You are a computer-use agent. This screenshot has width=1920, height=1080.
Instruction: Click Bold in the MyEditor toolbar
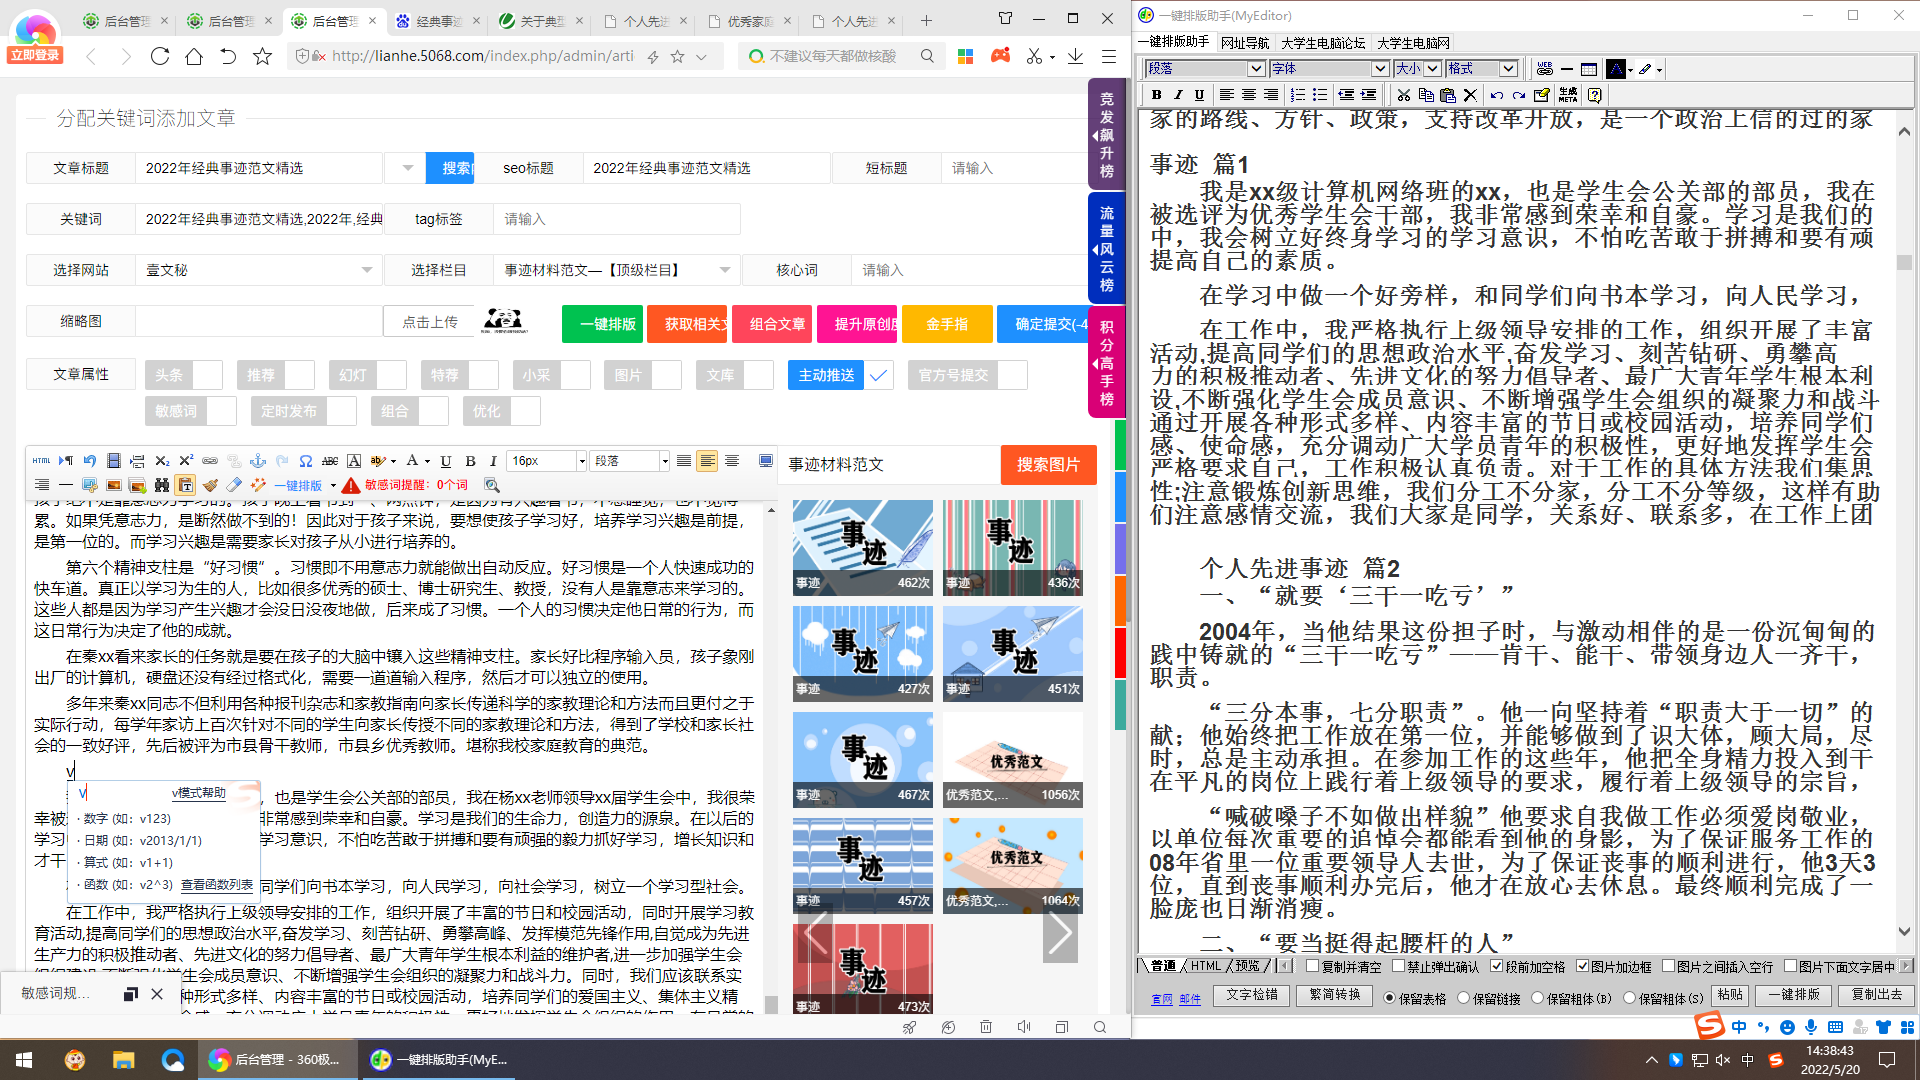click(1156, 95)
